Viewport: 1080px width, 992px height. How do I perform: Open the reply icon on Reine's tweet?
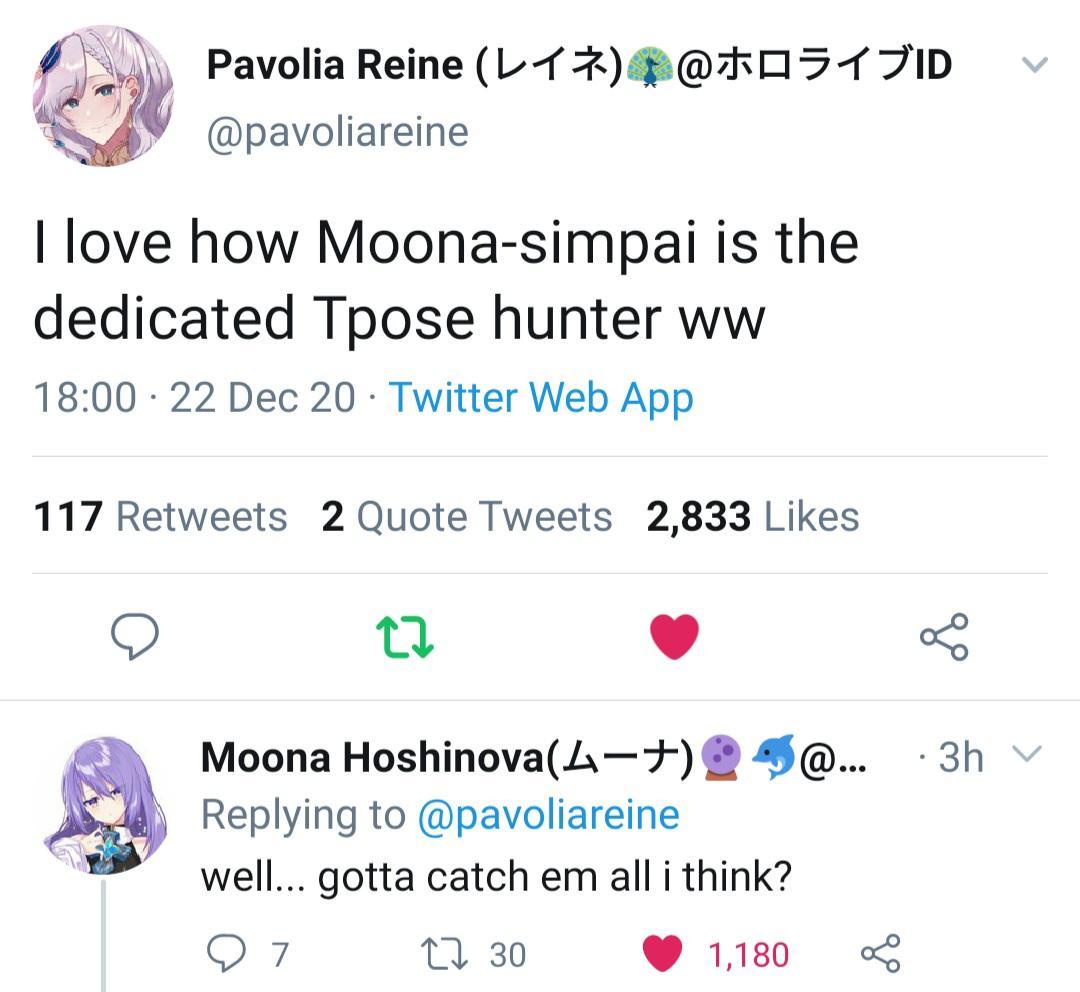point(137,635)
